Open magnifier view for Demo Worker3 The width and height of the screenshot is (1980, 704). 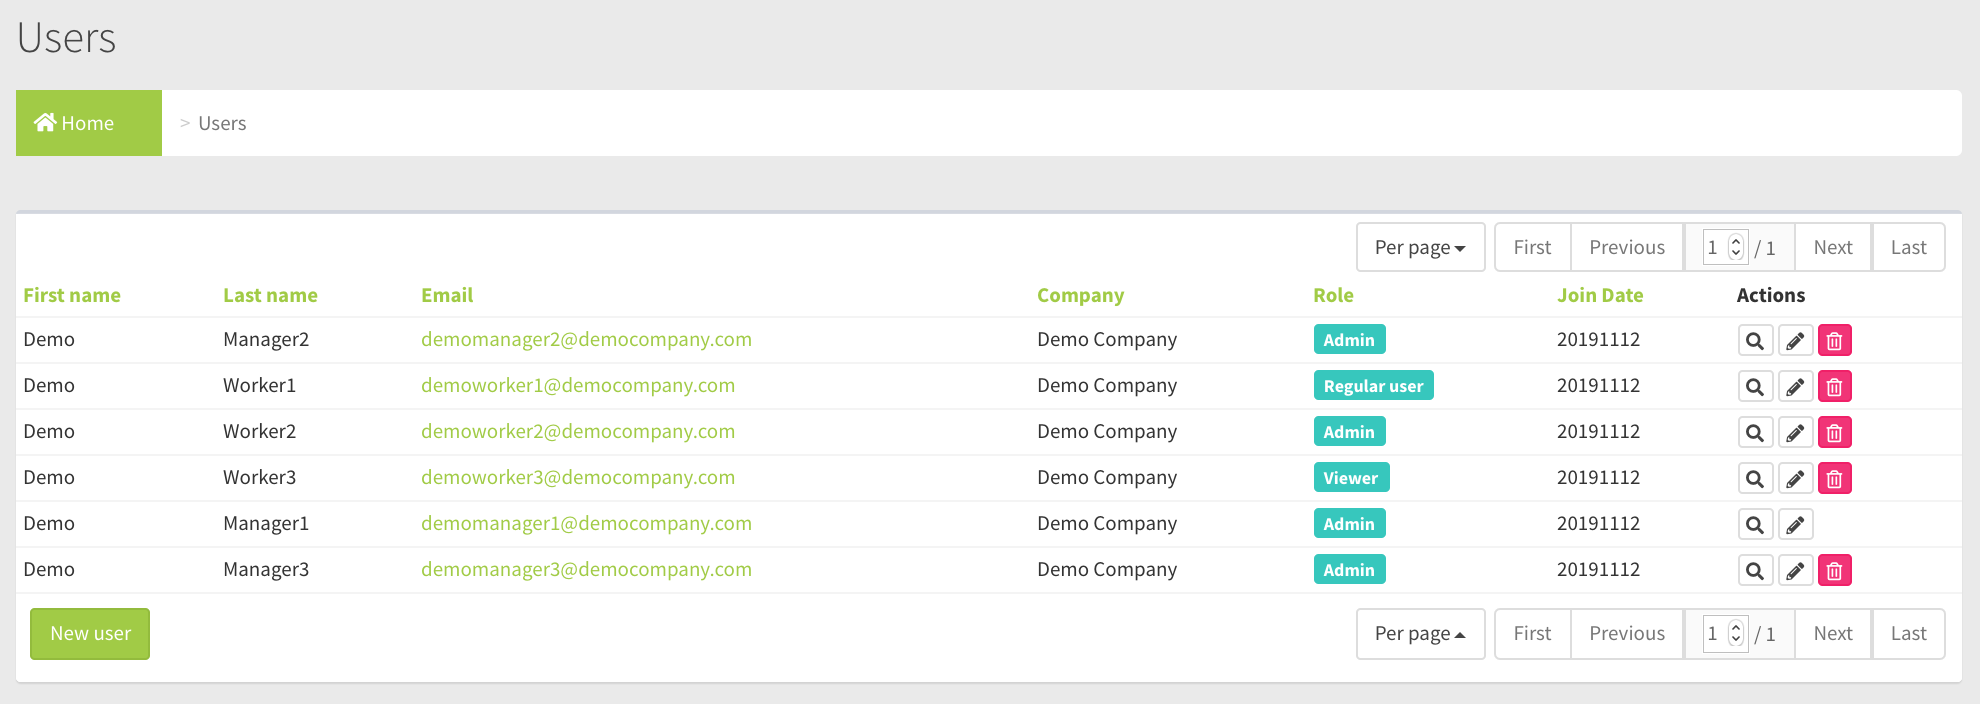(x=1754, y=479)
